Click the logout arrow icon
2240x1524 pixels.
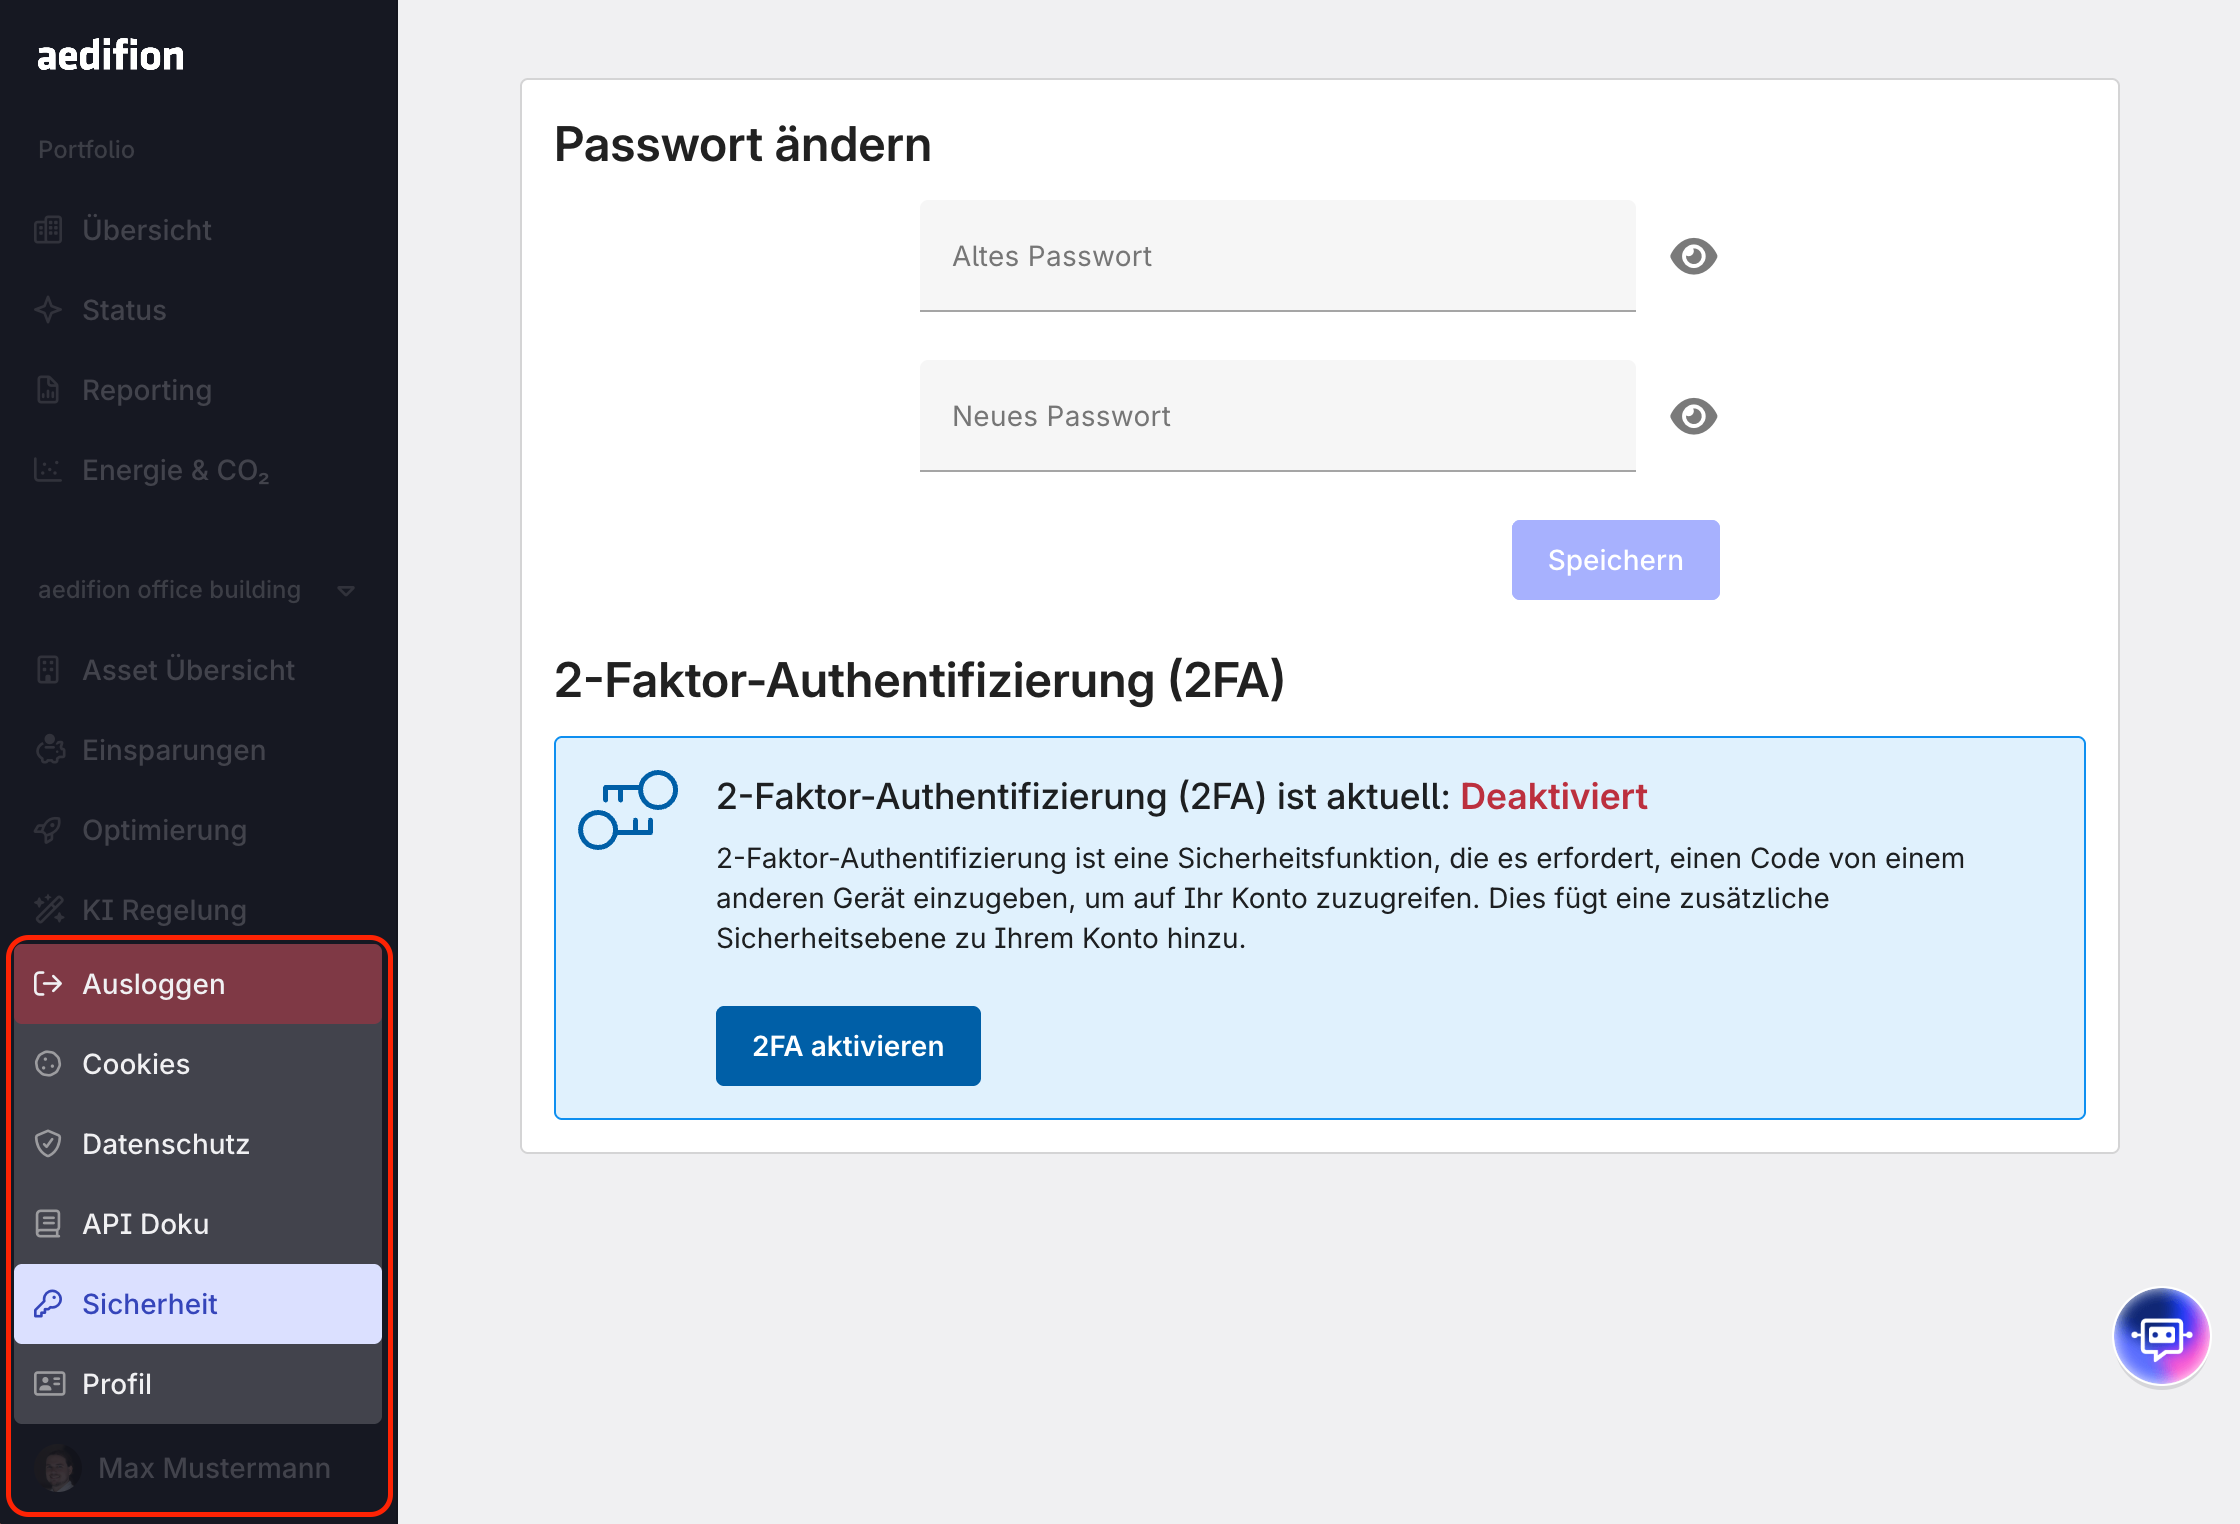(x=48, y=984)
